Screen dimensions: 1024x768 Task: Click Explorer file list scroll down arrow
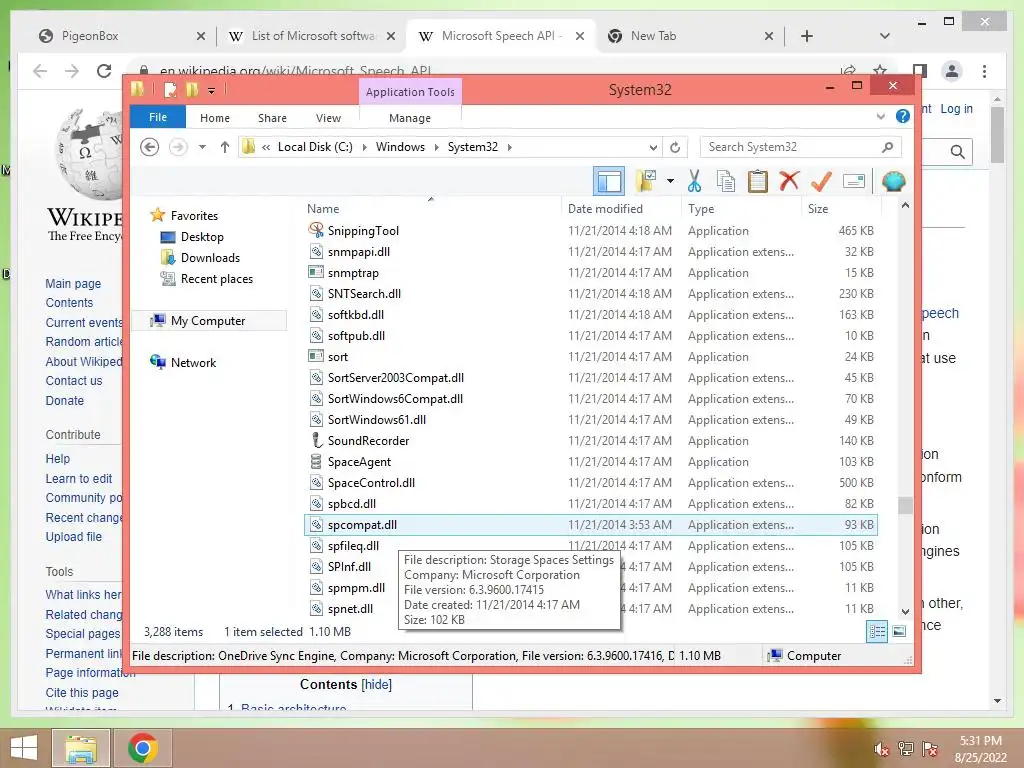tap(905, 612)
